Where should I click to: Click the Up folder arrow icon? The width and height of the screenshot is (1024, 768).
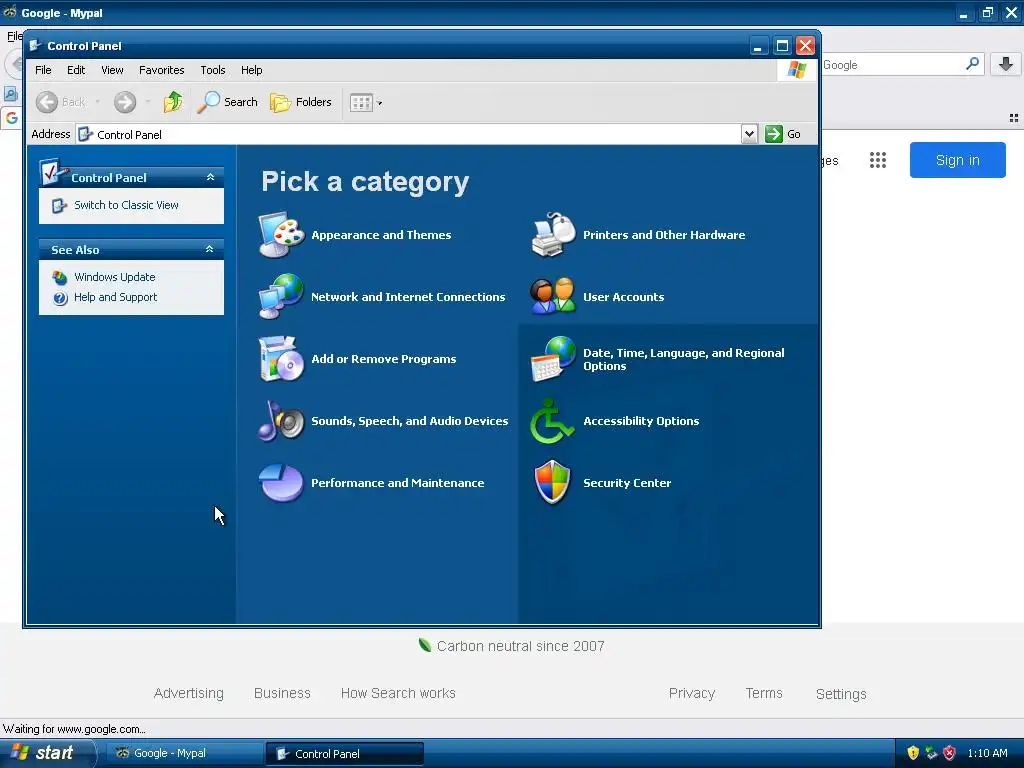(x=173, y=102)
